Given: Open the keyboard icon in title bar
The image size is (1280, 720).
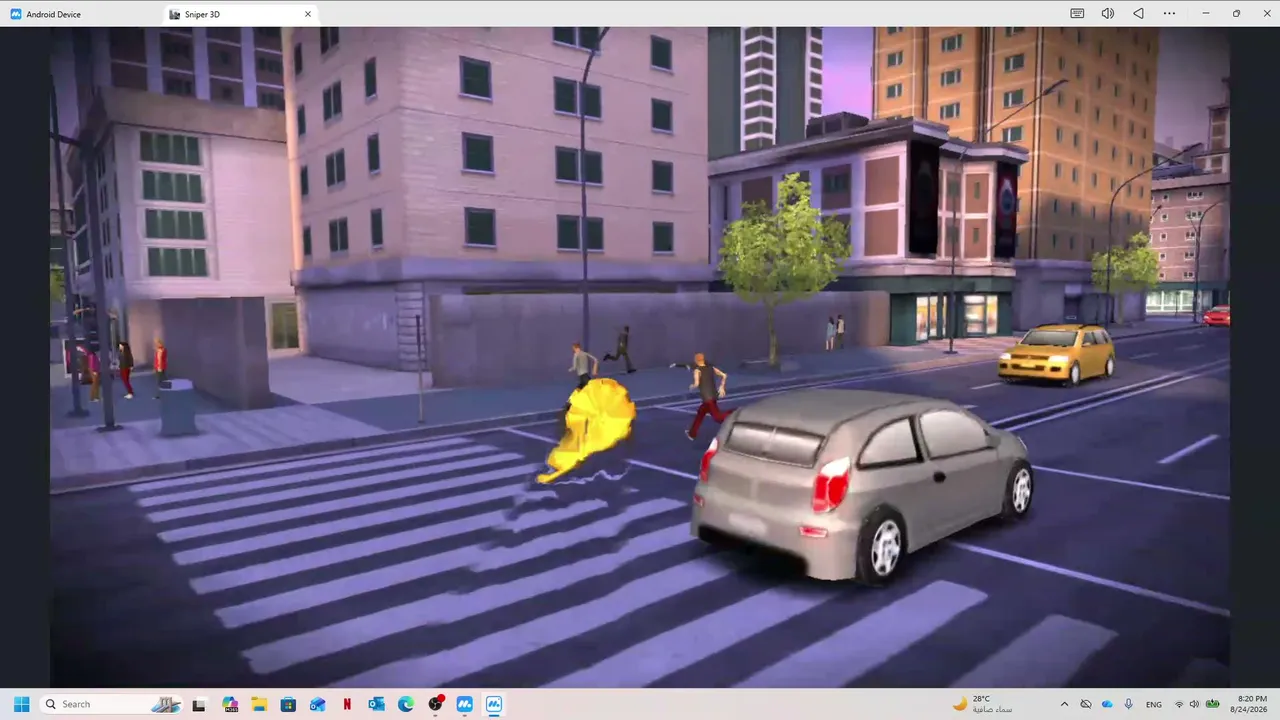Looking at the screenshot, I should pyautogui.click(x=1077, y=14).
